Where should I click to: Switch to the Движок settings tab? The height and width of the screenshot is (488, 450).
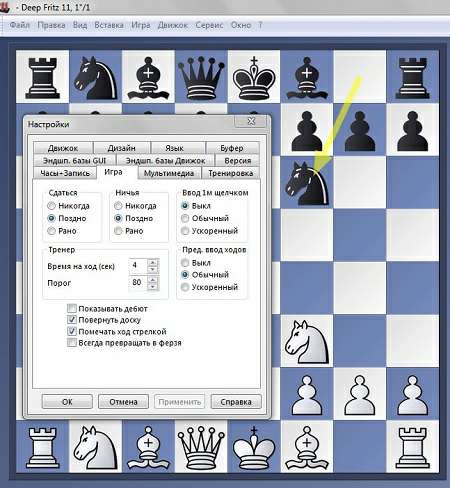click(x=63, y=148)
